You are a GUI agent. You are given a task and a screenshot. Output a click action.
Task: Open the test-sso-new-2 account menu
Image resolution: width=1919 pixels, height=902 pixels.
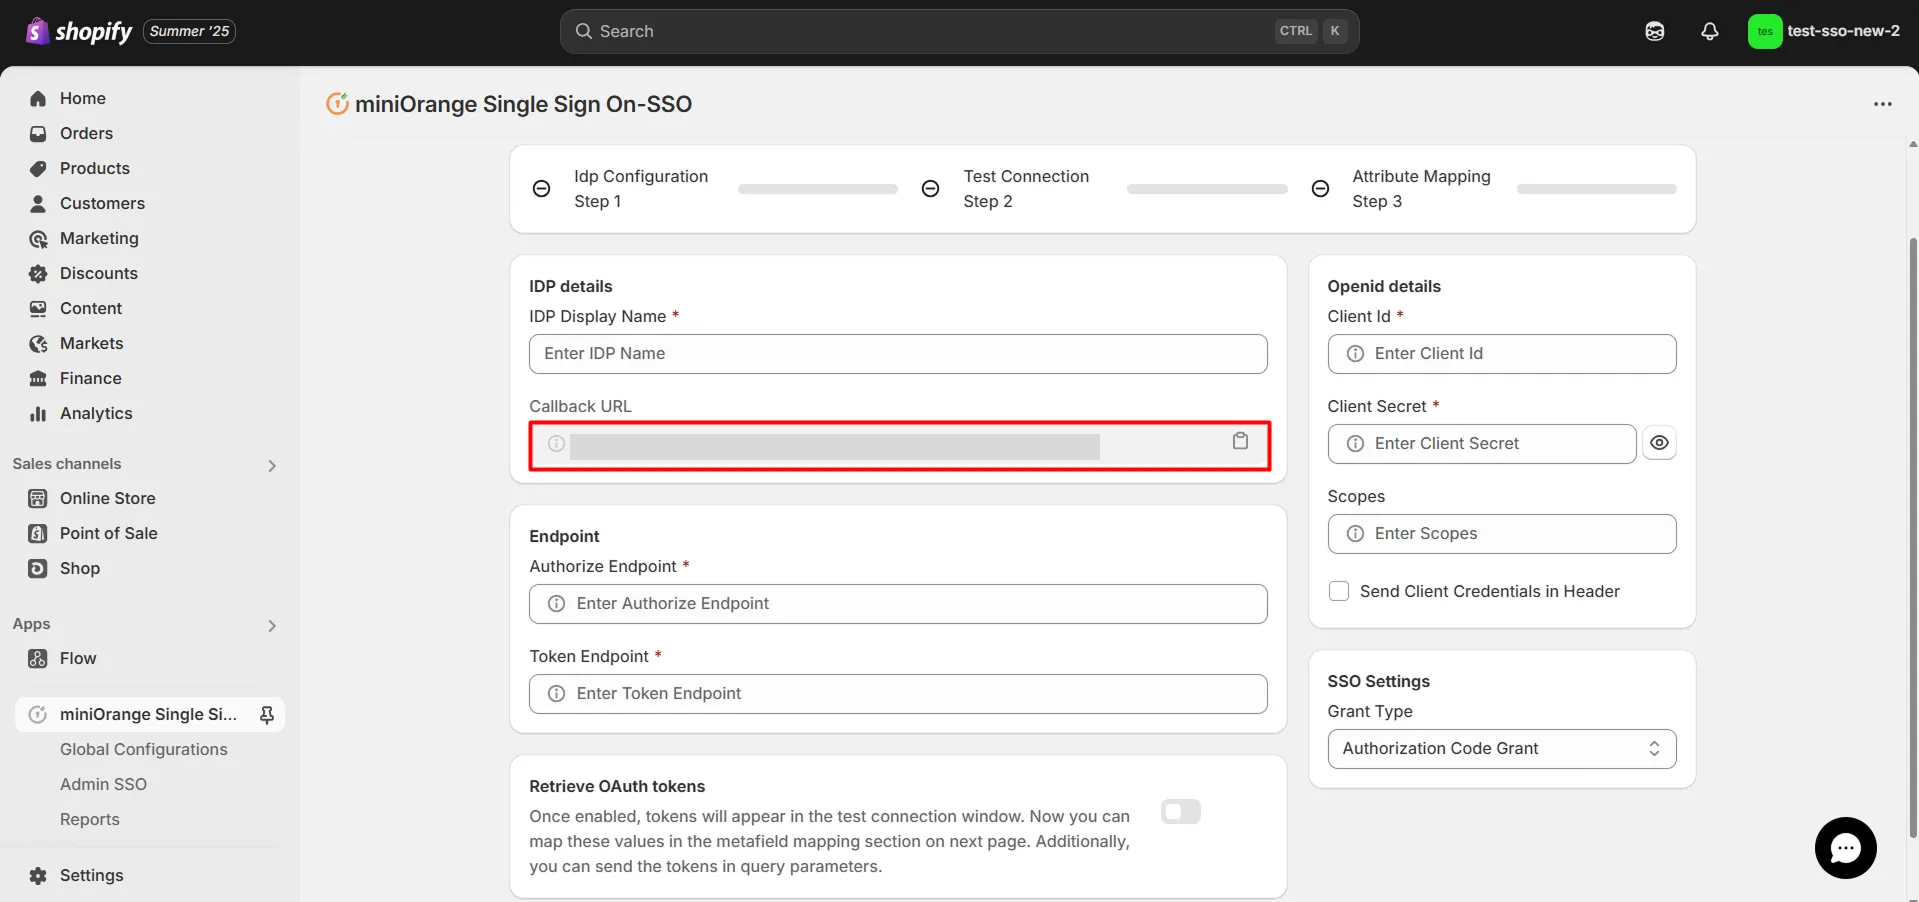point(1825,31)
